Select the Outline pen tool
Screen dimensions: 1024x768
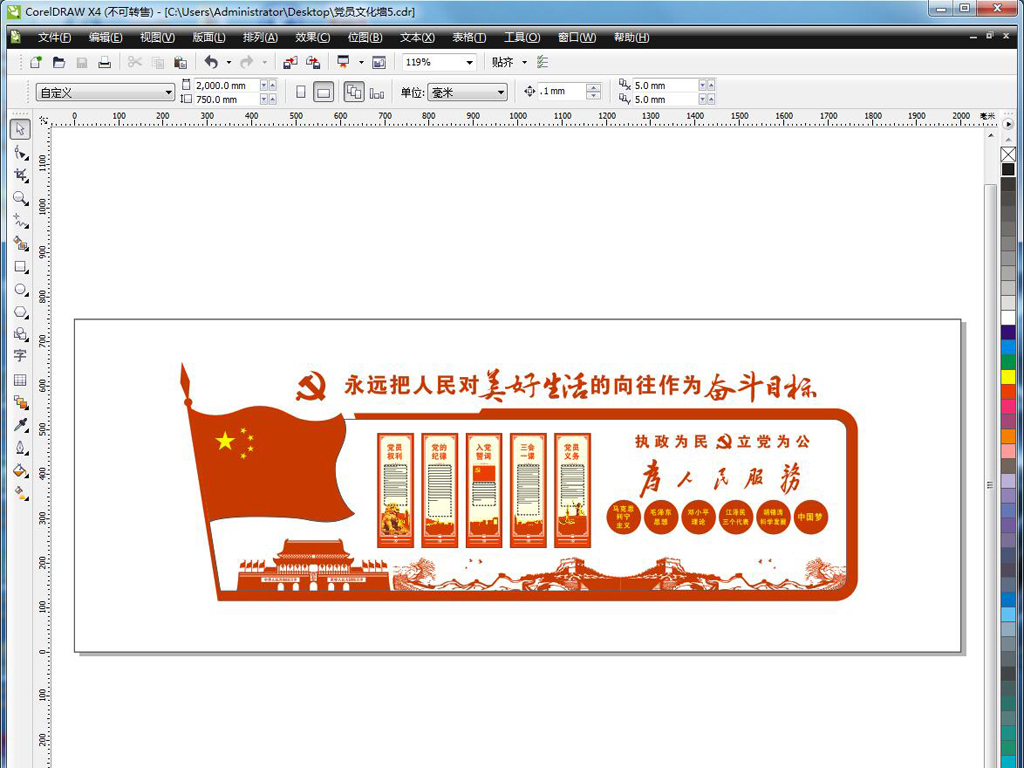20,448
